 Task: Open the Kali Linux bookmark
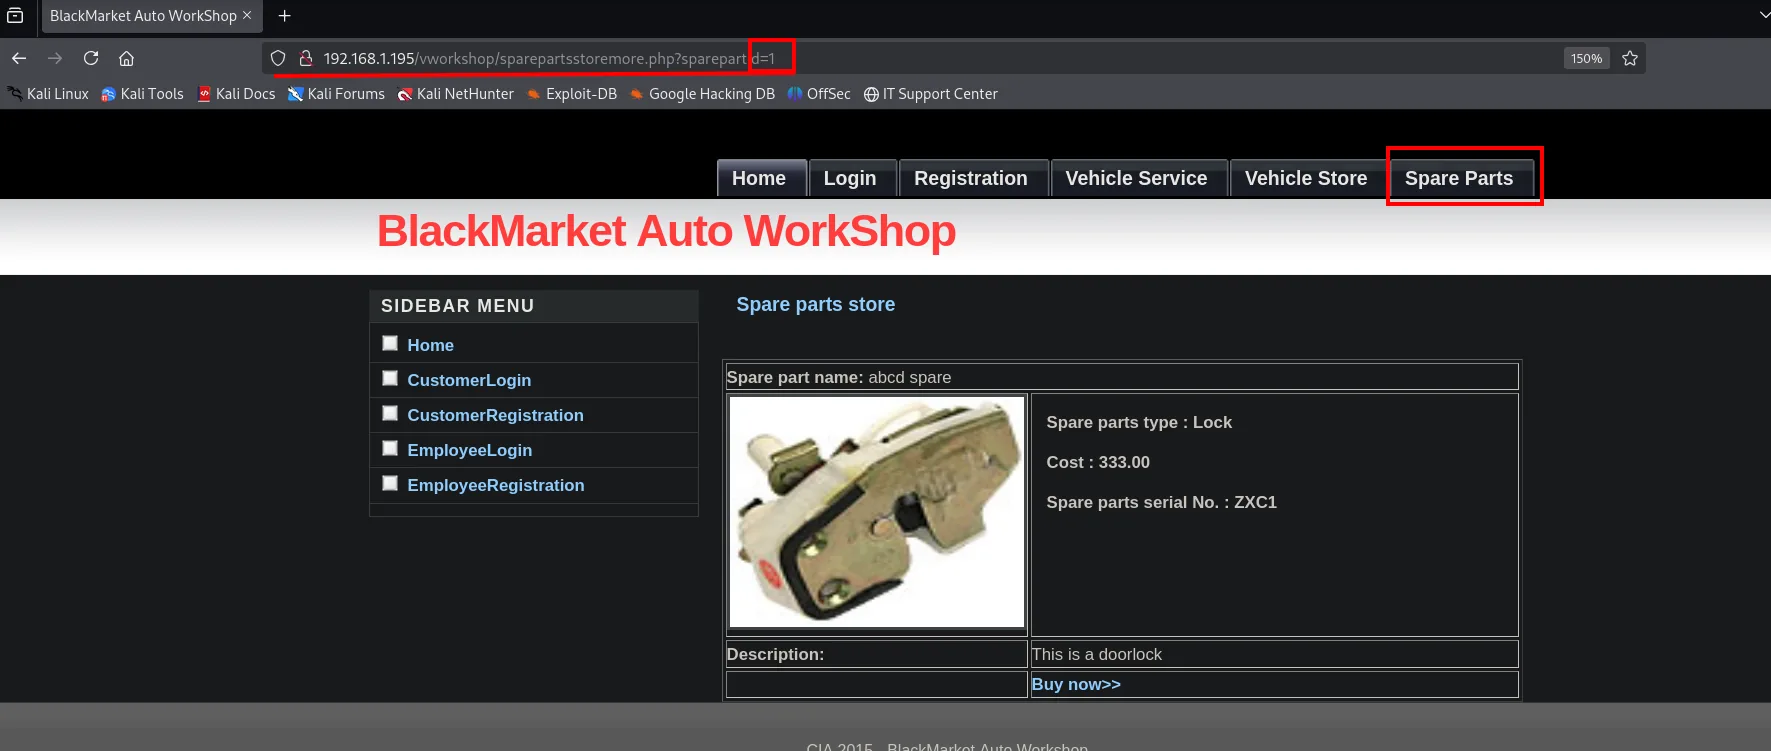tap(48, 94)
